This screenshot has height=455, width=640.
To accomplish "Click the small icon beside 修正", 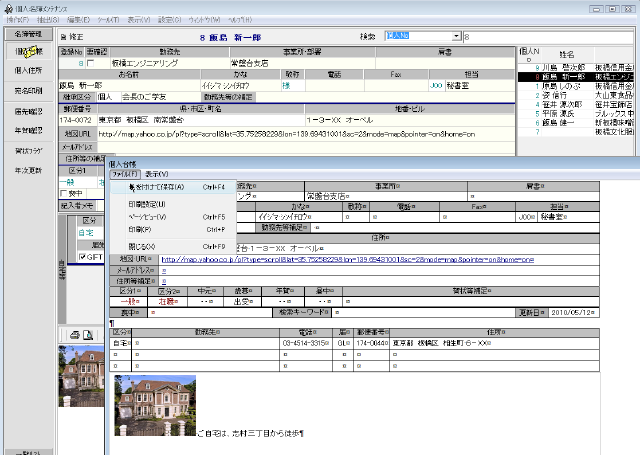I will tap(63, 37).
